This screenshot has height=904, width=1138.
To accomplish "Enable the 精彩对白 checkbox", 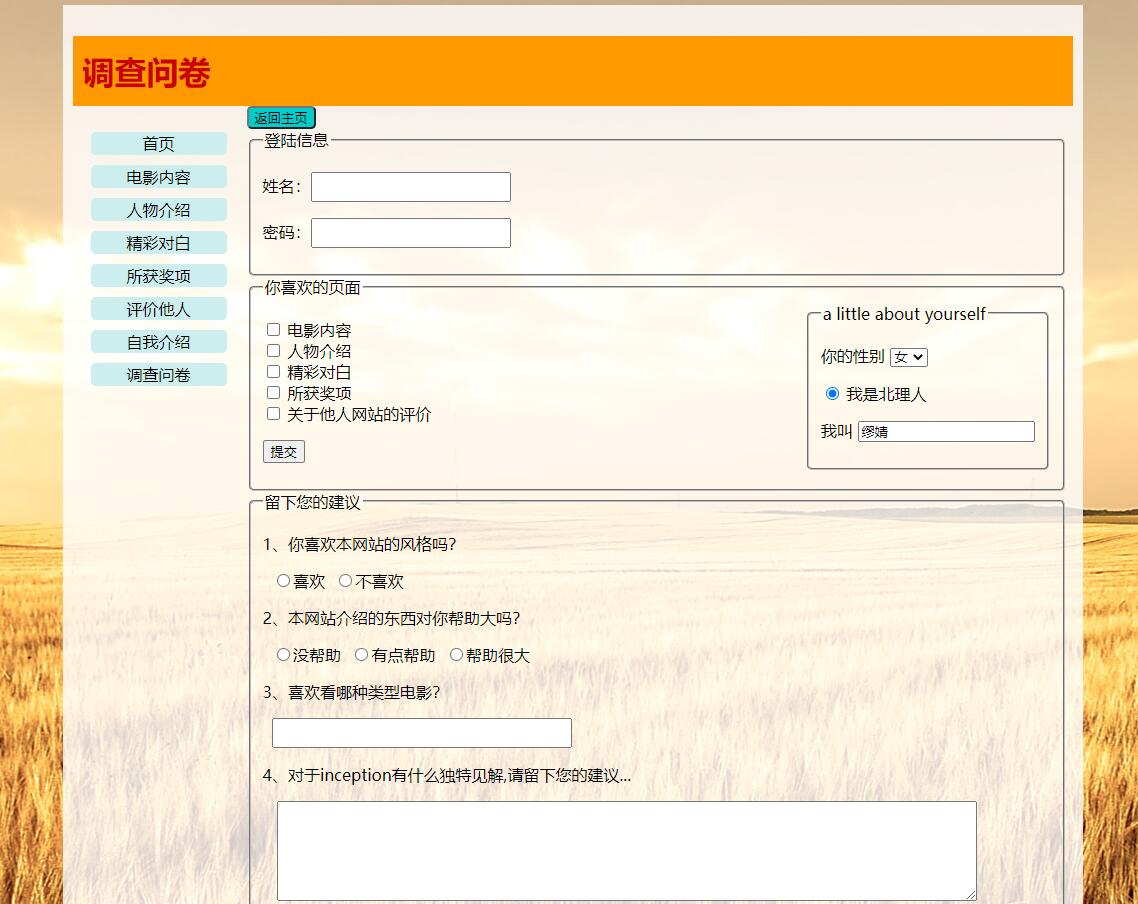I will [273, 372].
